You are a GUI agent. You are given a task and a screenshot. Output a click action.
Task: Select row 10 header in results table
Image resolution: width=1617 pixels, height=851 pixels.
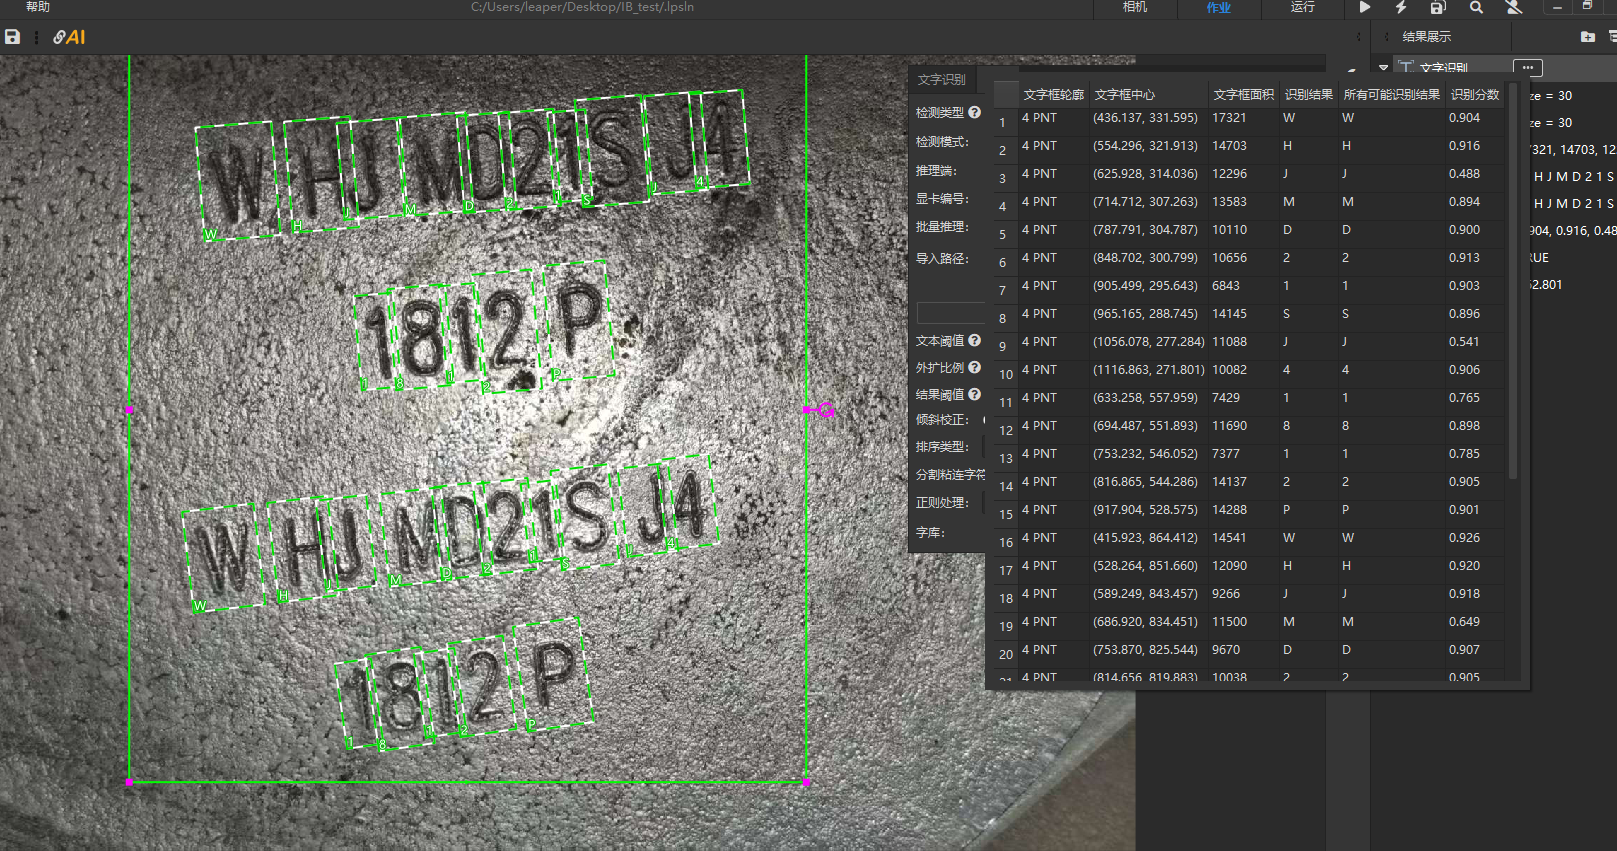pyautogui.click(x=1005, y=374)
